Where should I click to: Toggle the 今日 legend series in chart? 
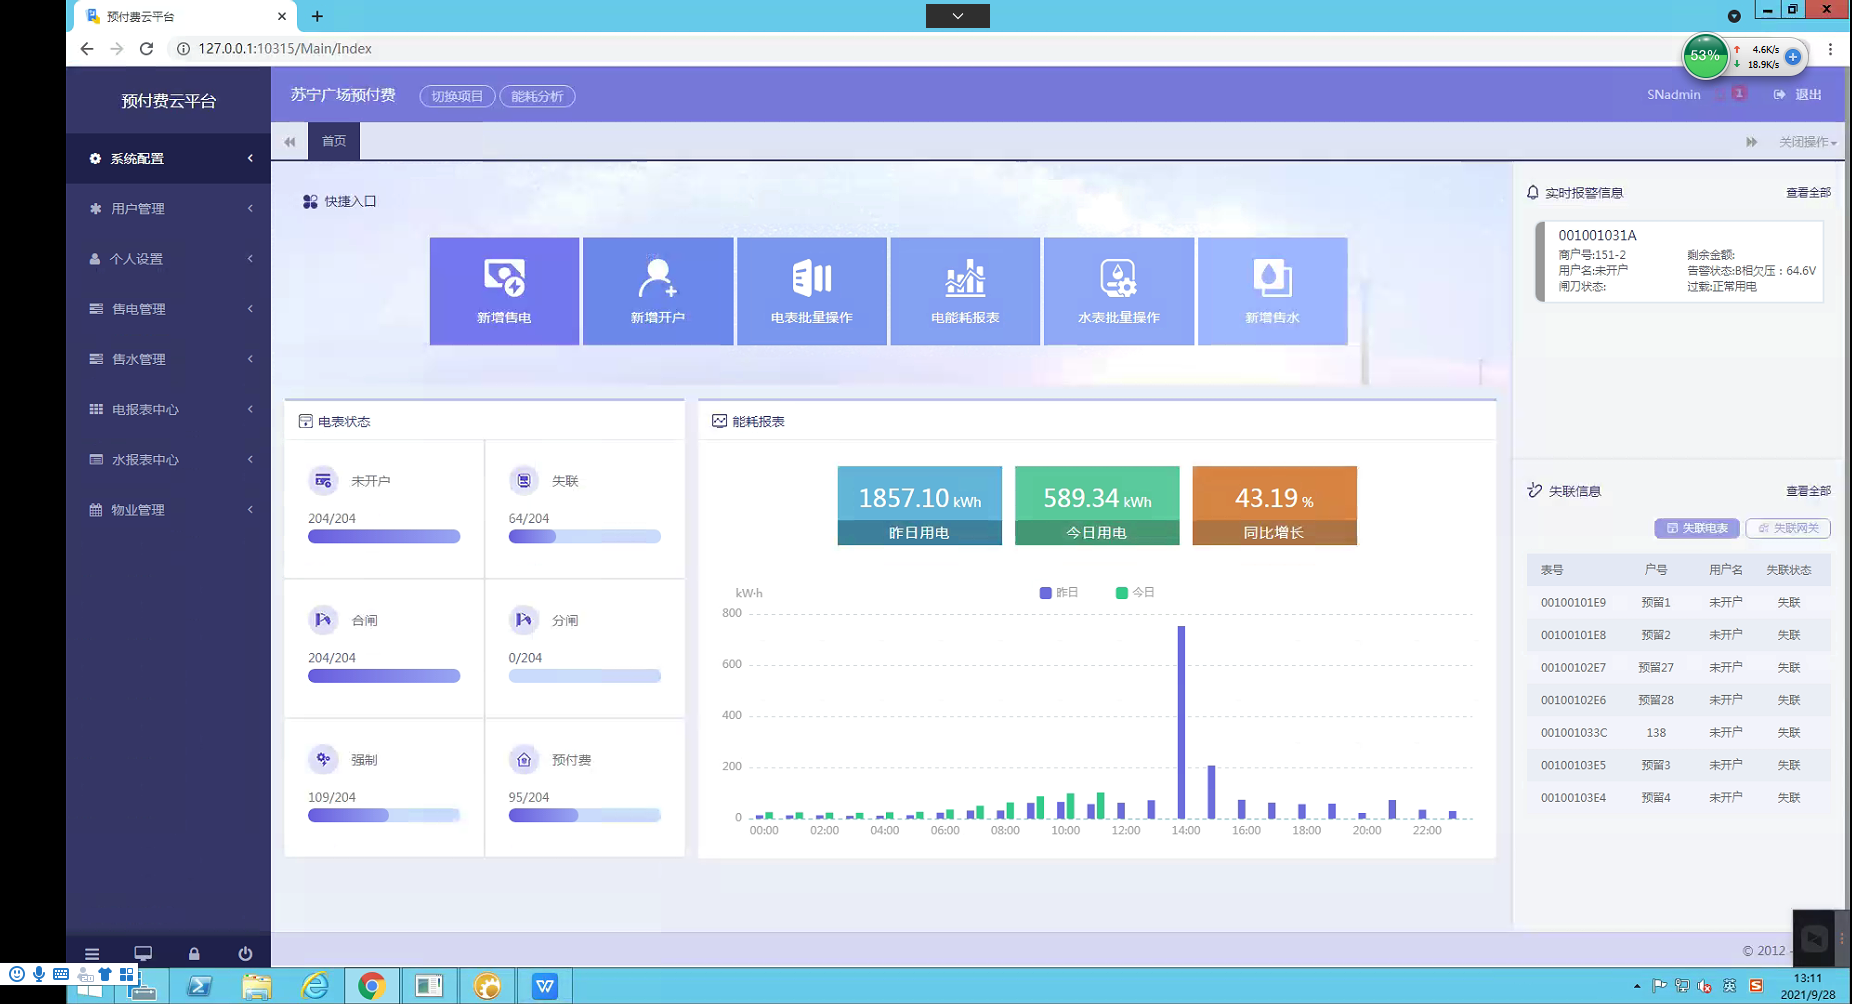[1135, 593]
